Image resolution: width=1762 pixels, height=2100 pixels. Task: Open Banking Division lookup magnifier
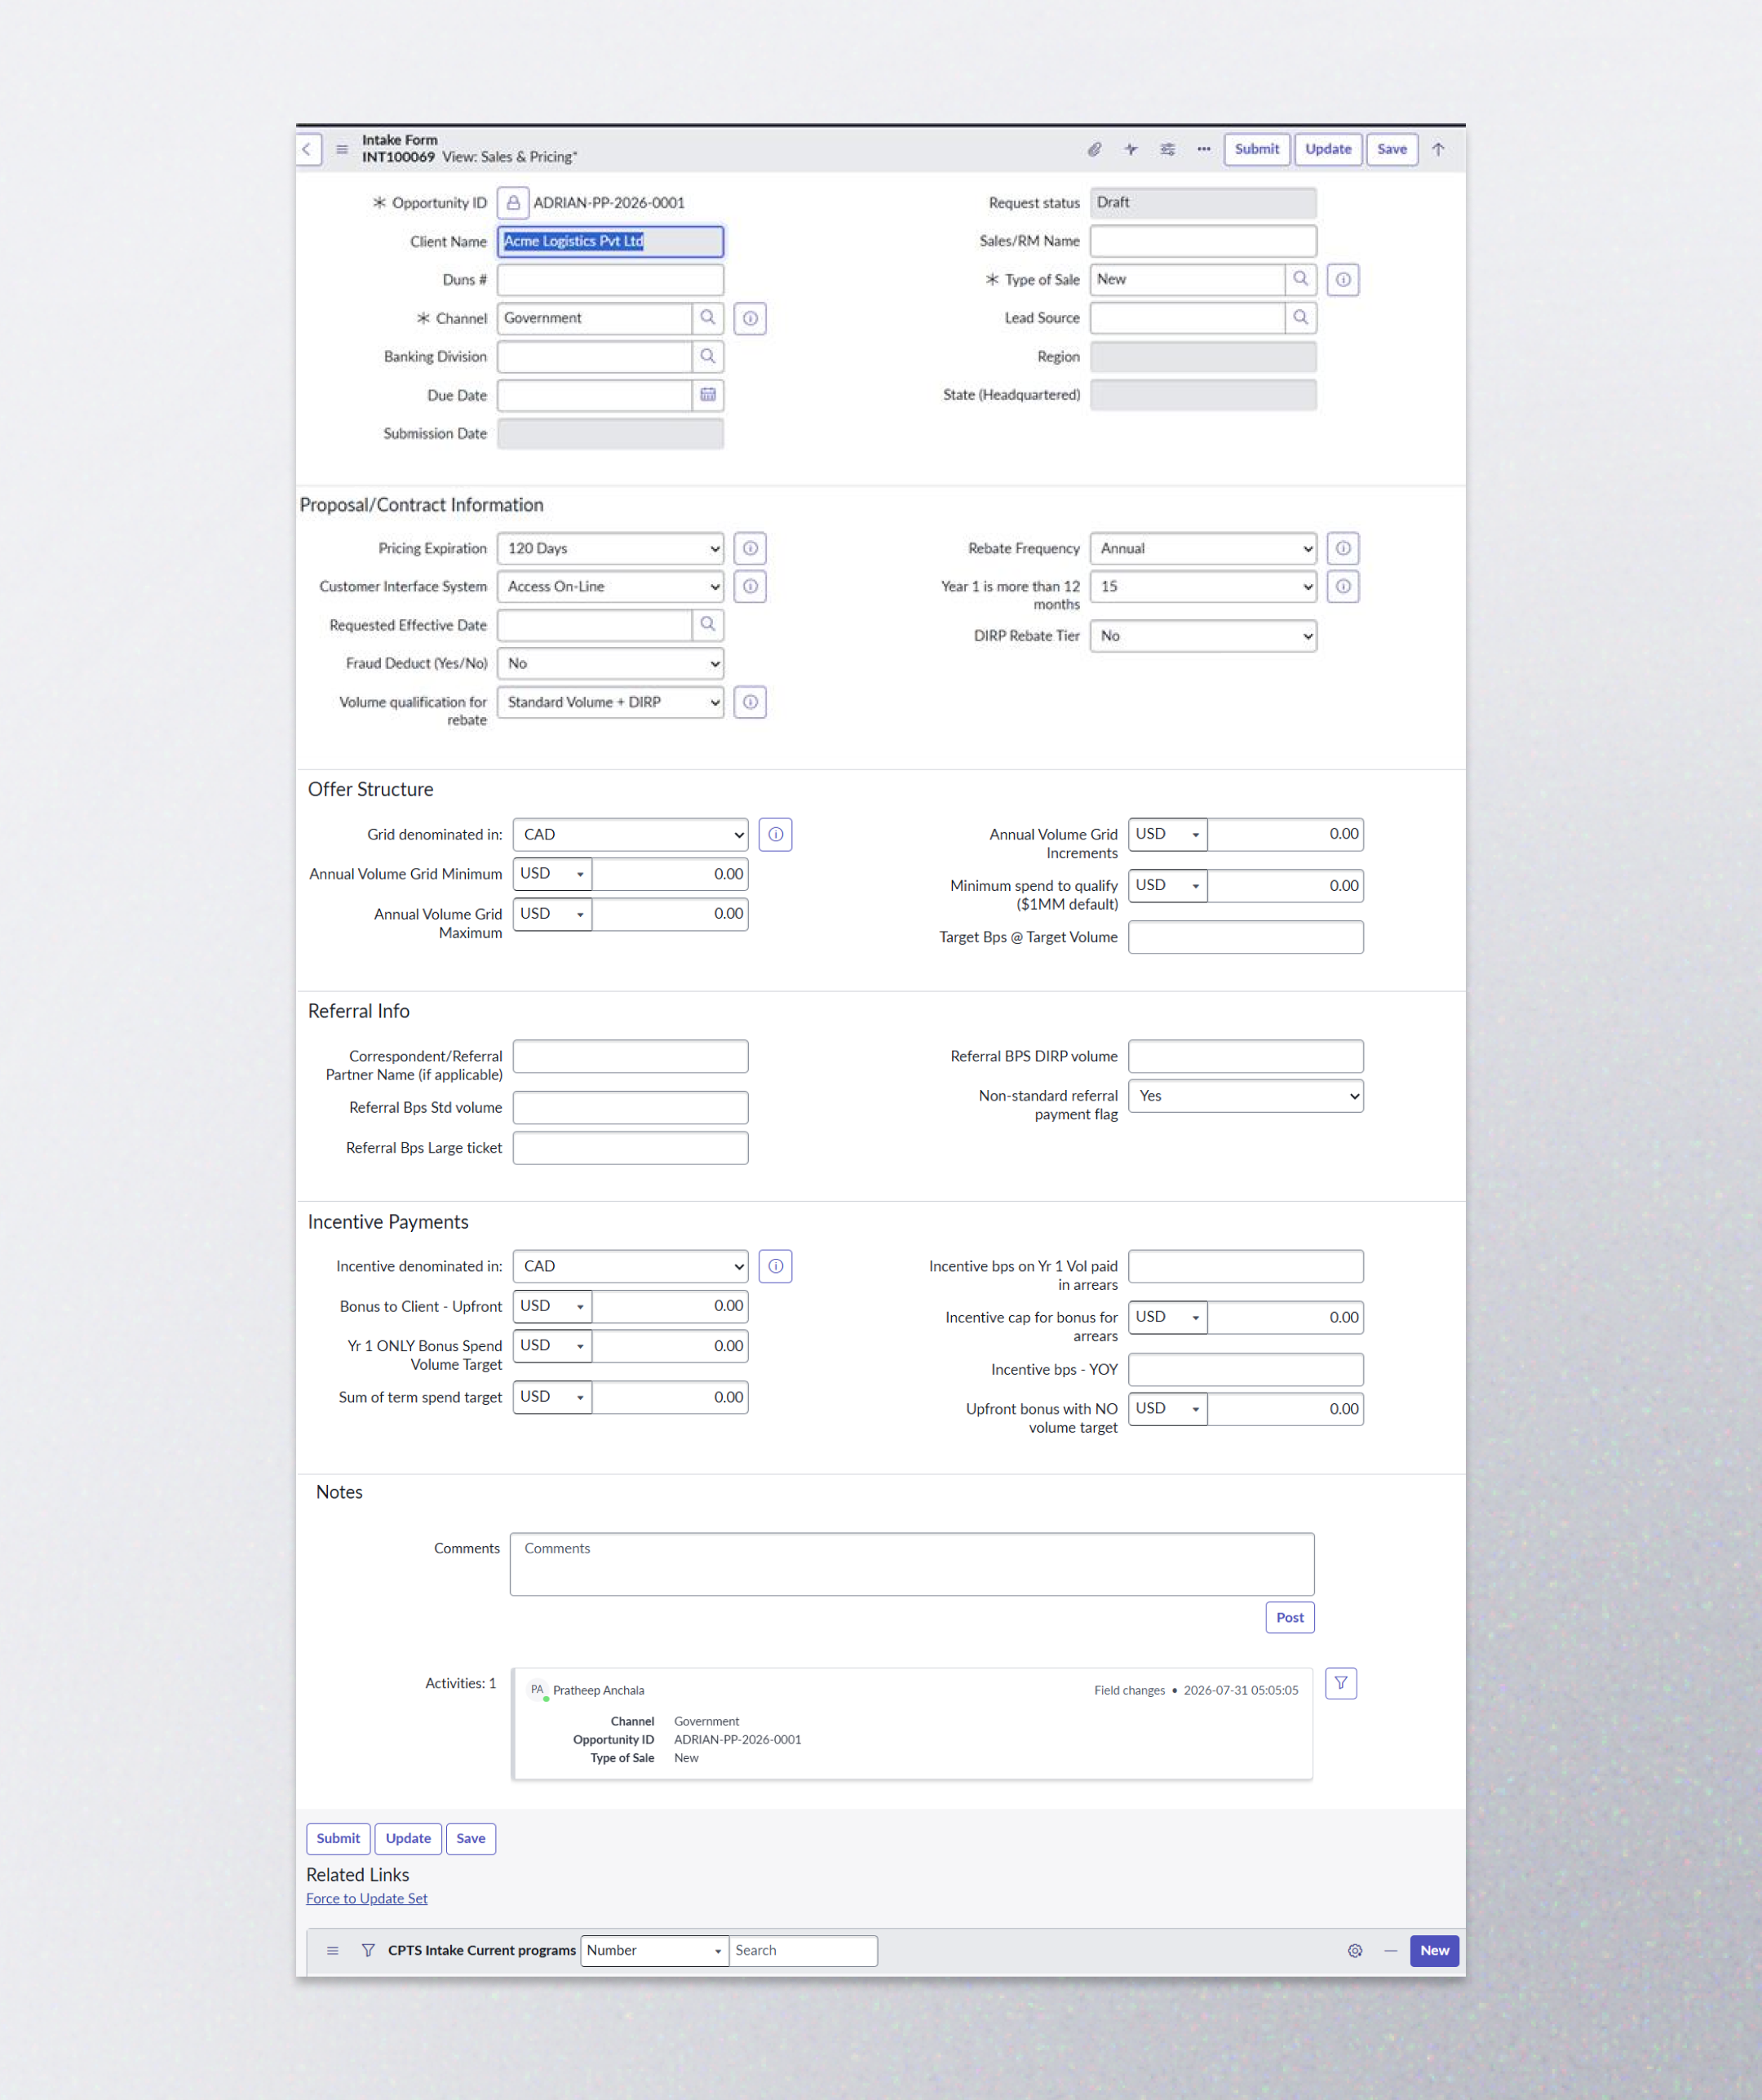coord(708,357)
